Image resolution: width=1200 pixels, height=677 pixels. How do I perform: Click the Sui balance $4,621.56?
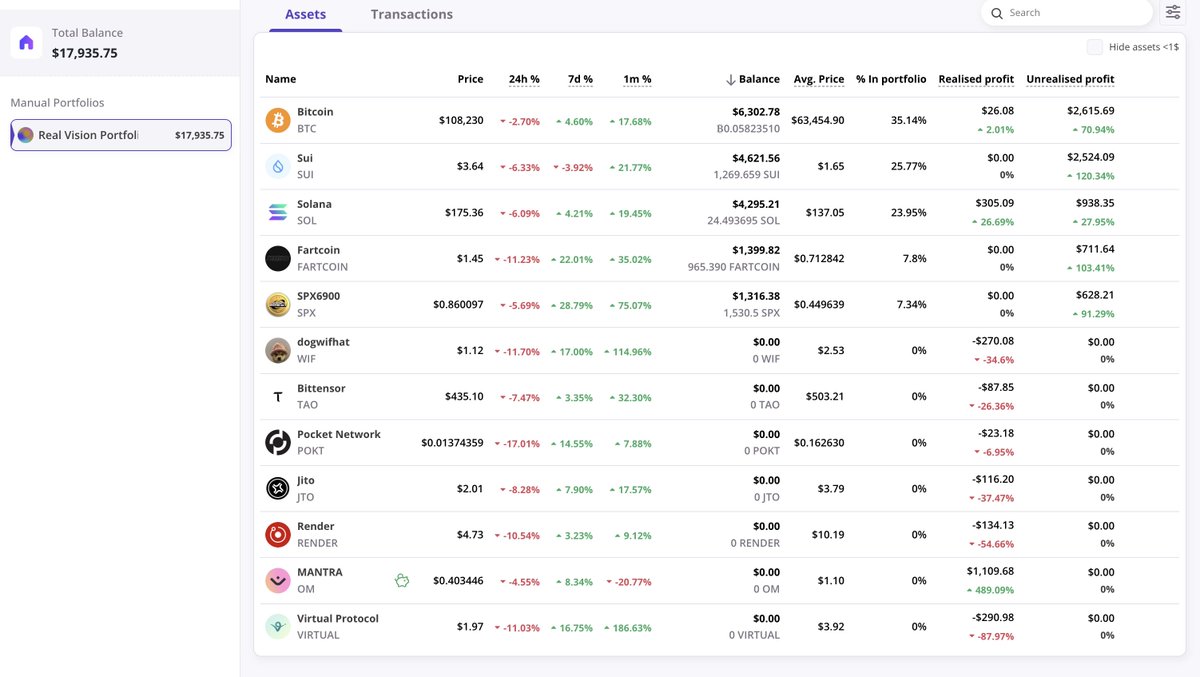coord(756,158)
